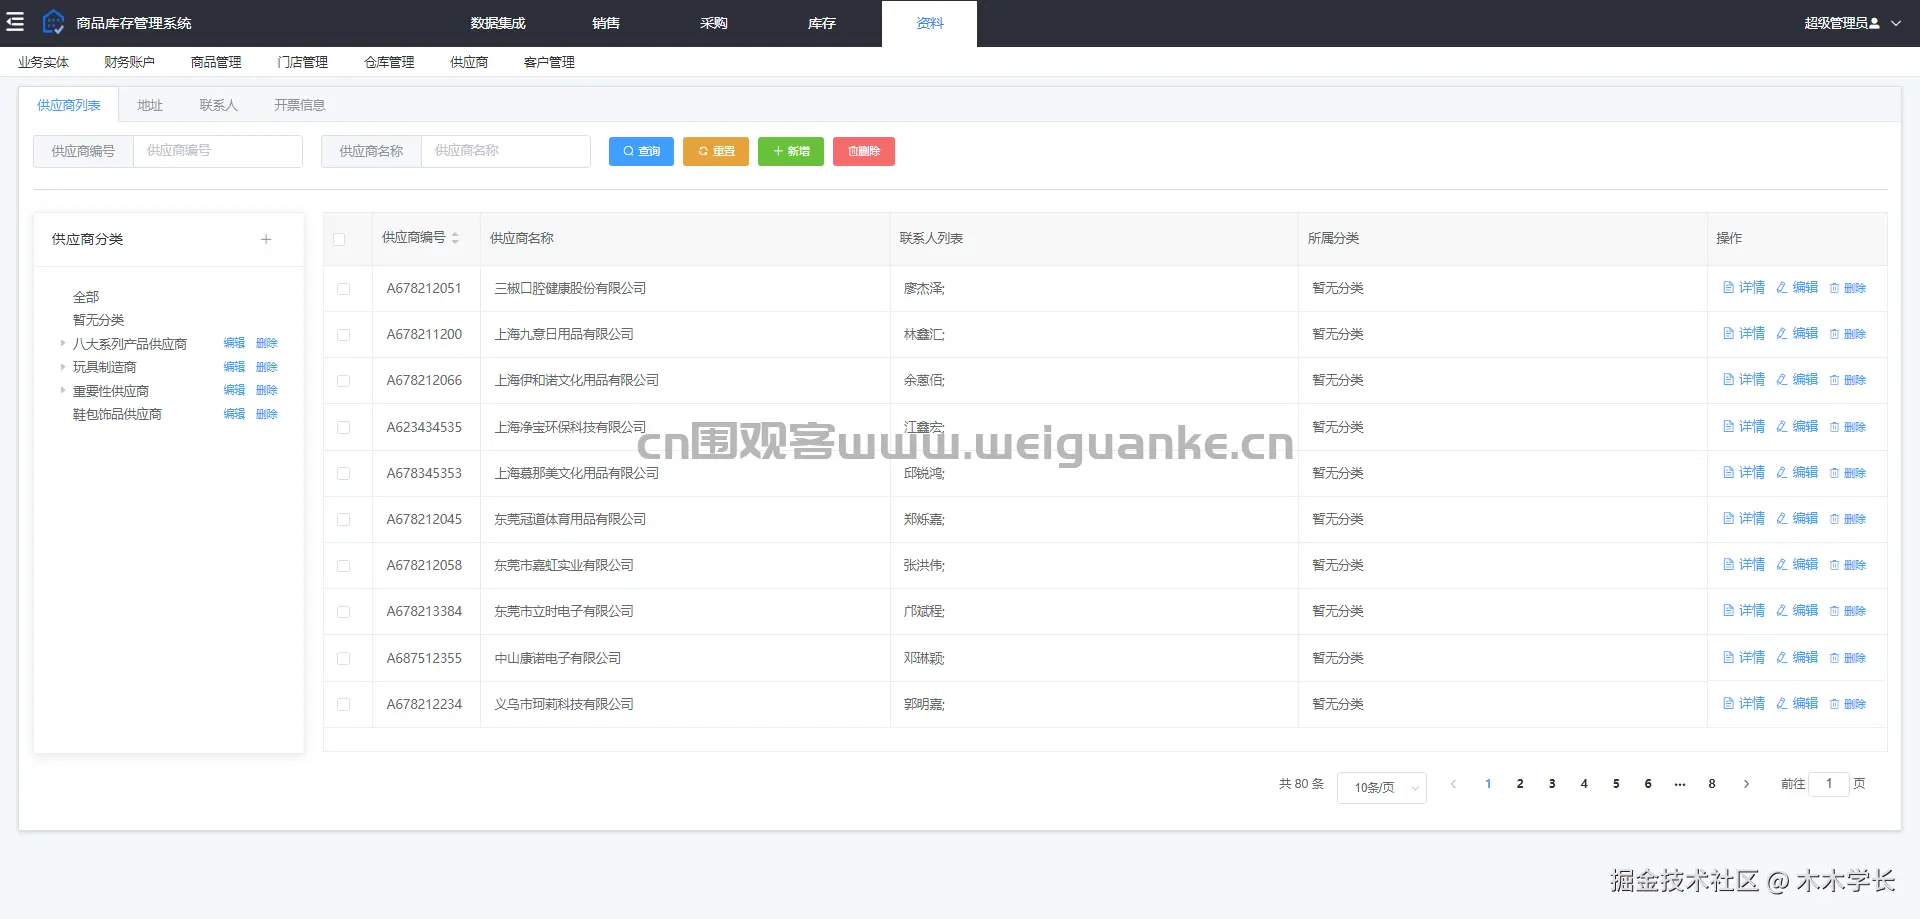Click the orange 重置 button
1920x919 pixels.
716,151
